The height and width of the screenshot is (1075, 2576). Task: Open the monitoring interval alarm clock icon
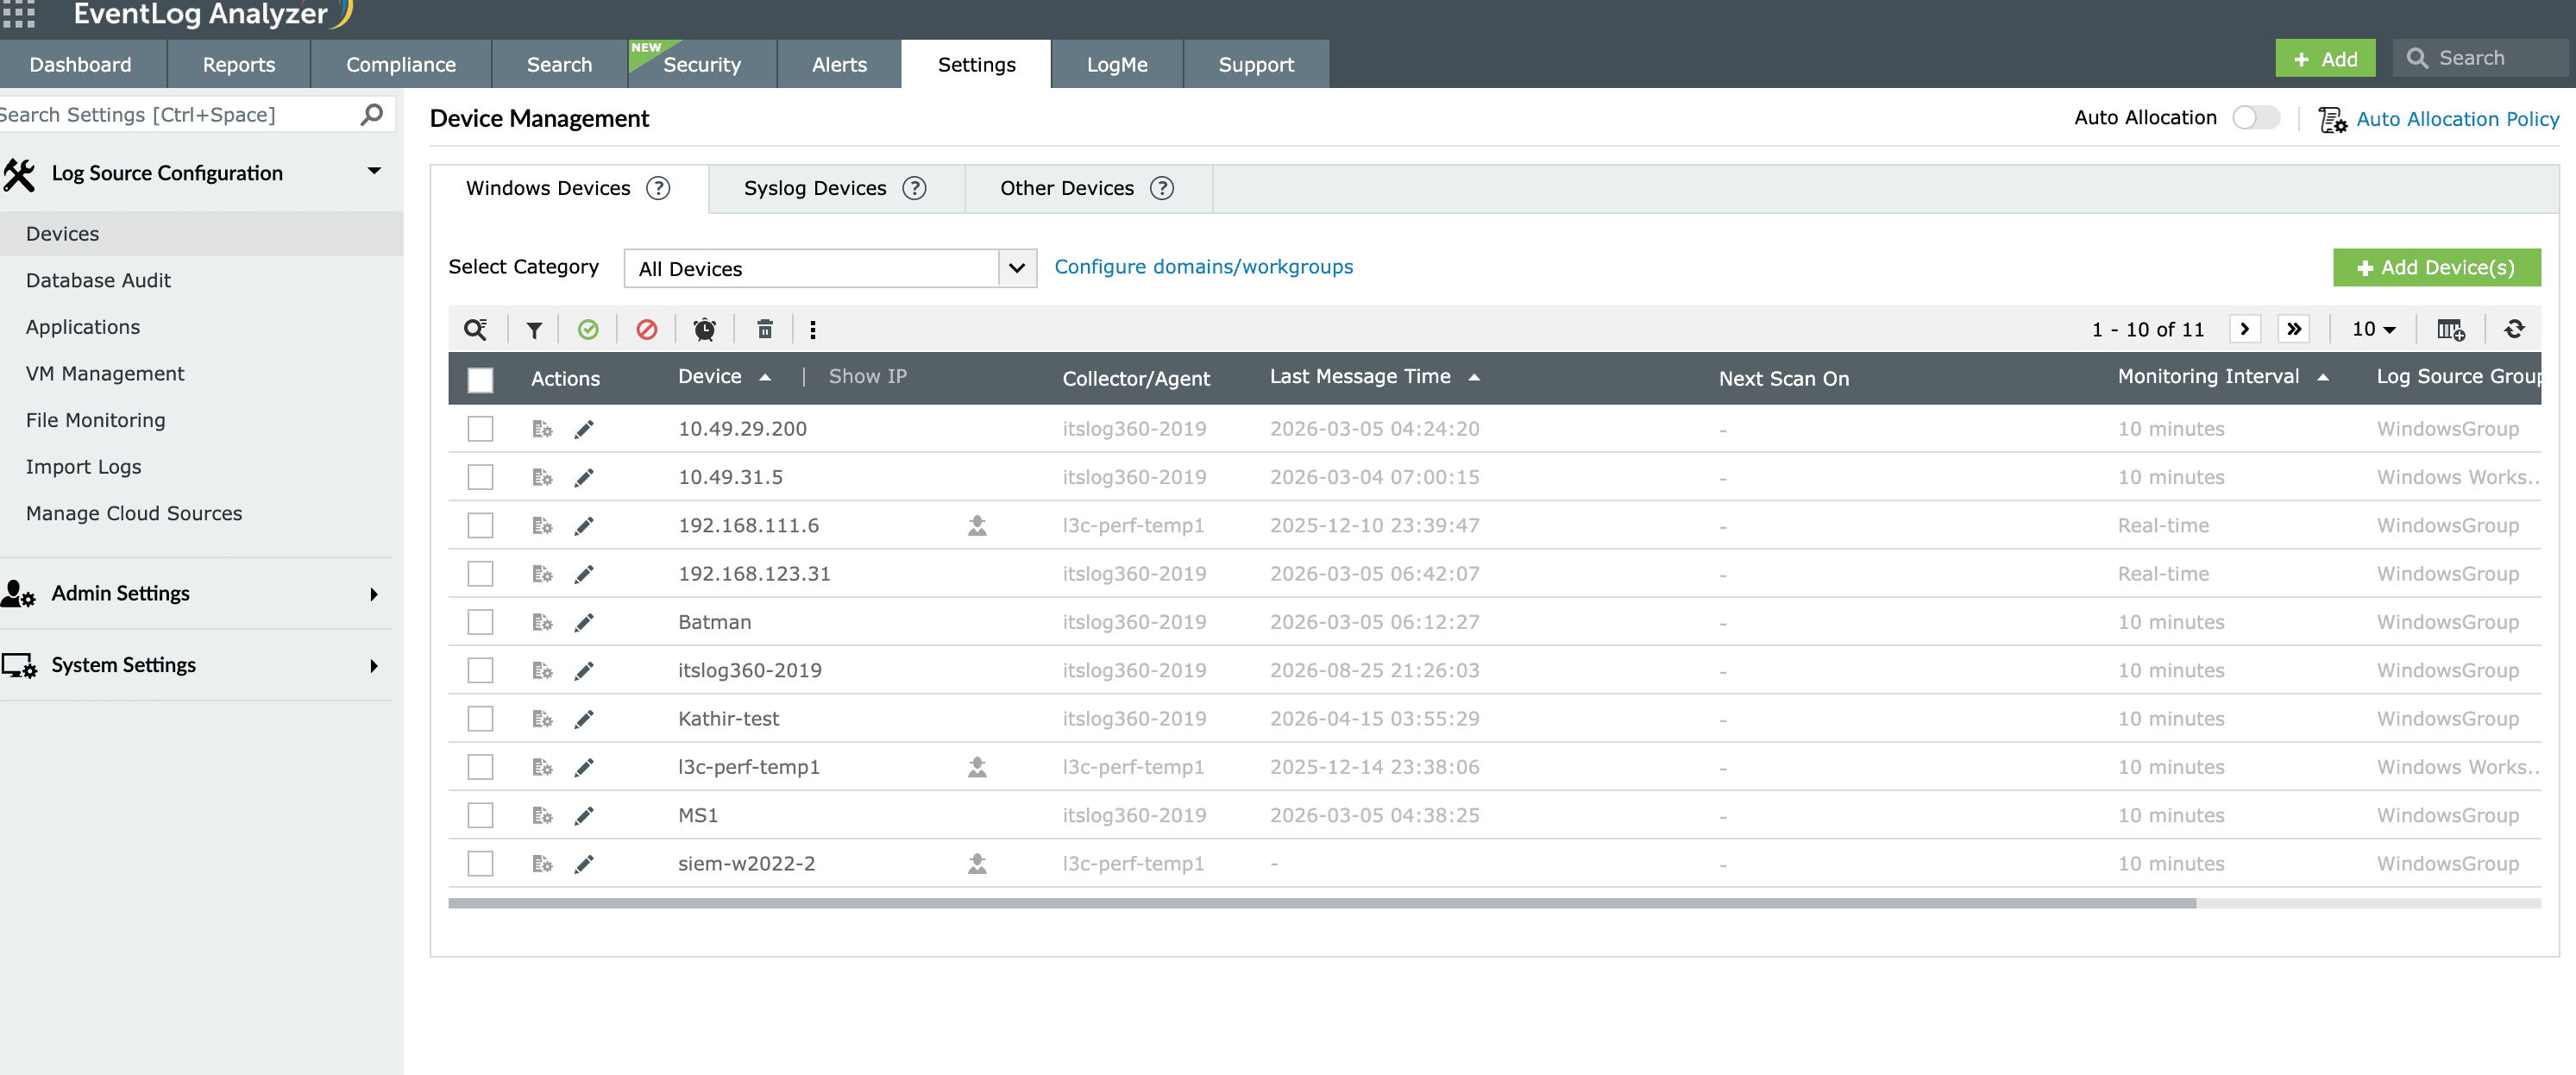[x=705, y=329]
